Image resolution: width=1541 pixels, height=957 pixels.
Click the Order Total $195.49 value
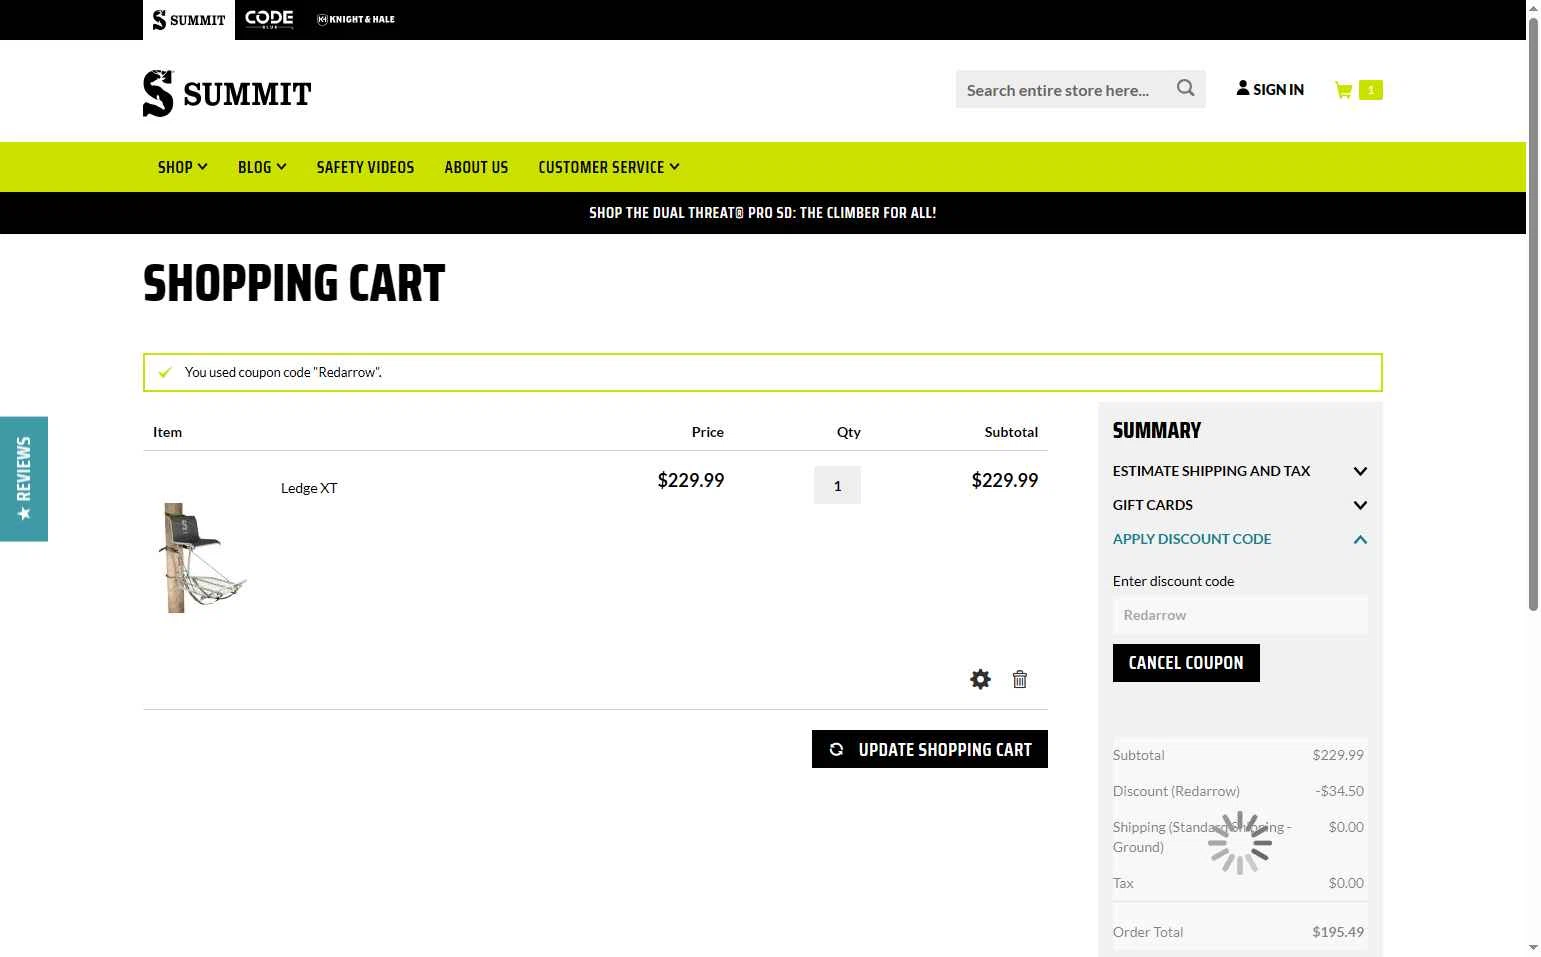click(1338, 932)
